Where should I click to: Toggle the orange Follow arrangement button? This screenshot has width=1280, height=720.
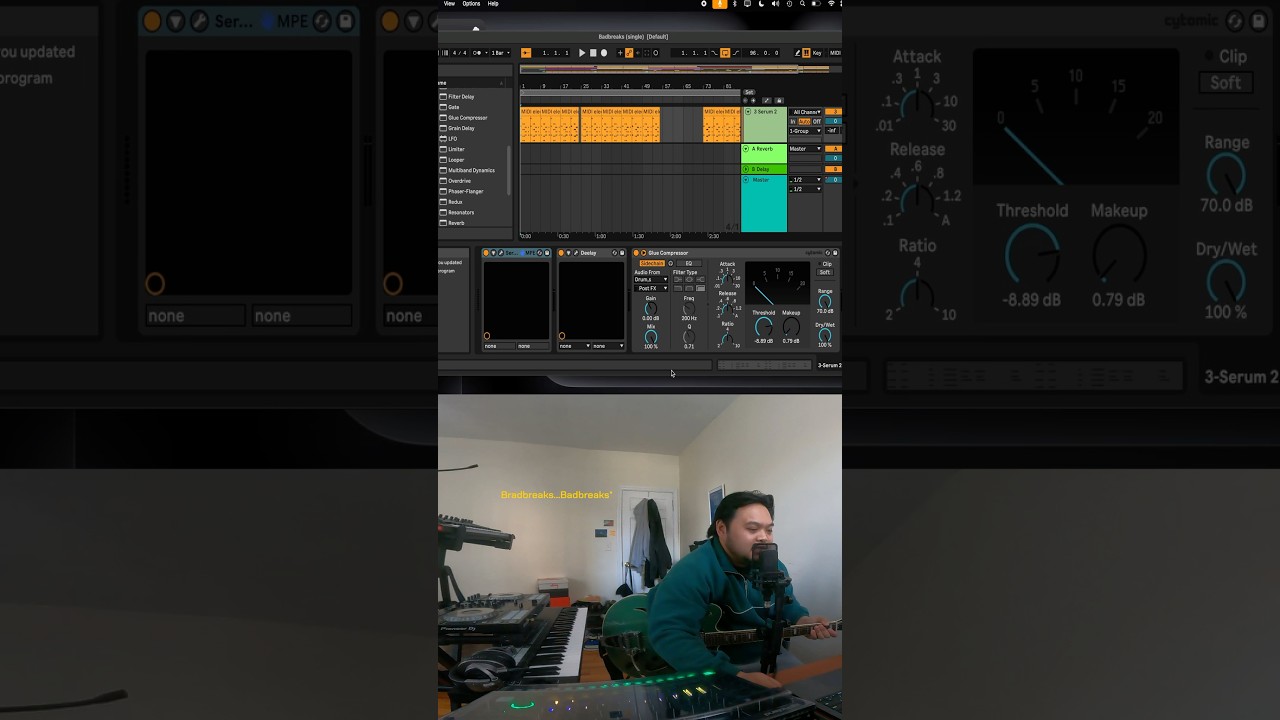[x=526, y=53]
